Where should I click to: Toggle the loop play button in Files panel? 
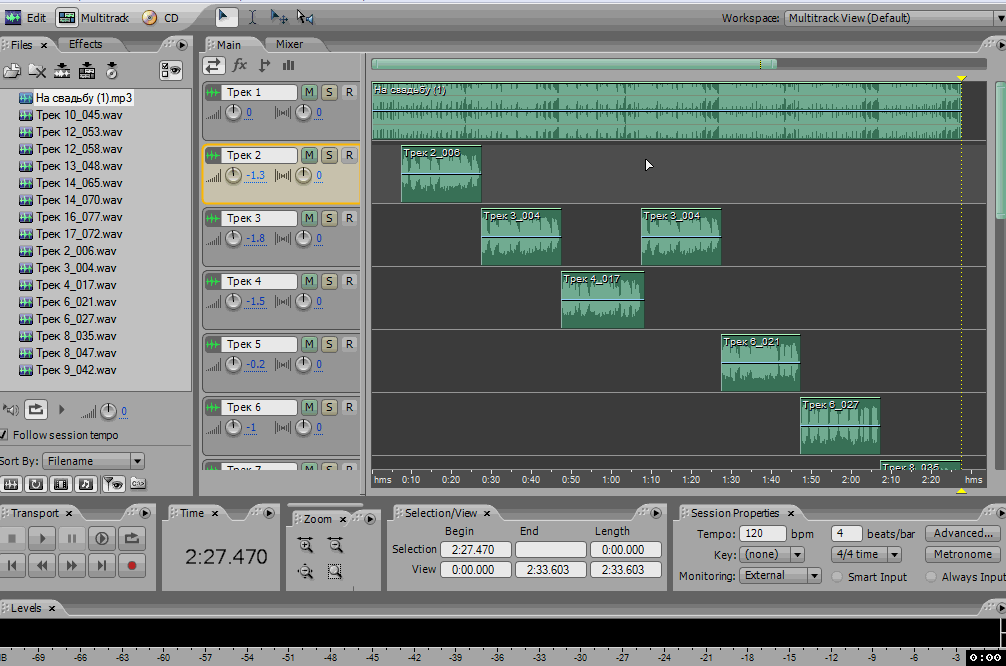point(36,410)
